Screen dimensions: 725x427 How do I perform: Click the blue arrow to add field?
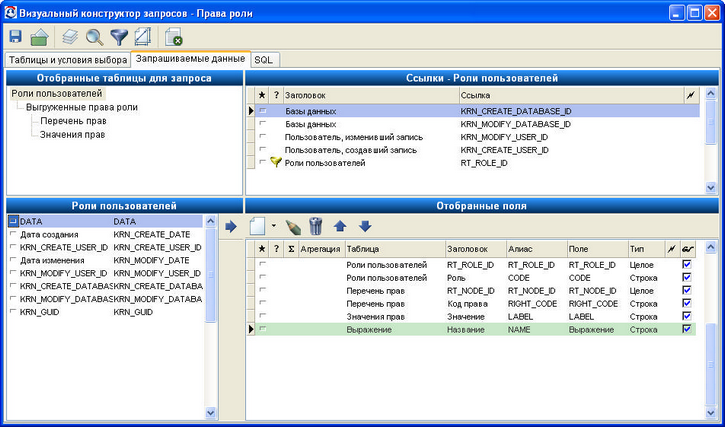231,226
